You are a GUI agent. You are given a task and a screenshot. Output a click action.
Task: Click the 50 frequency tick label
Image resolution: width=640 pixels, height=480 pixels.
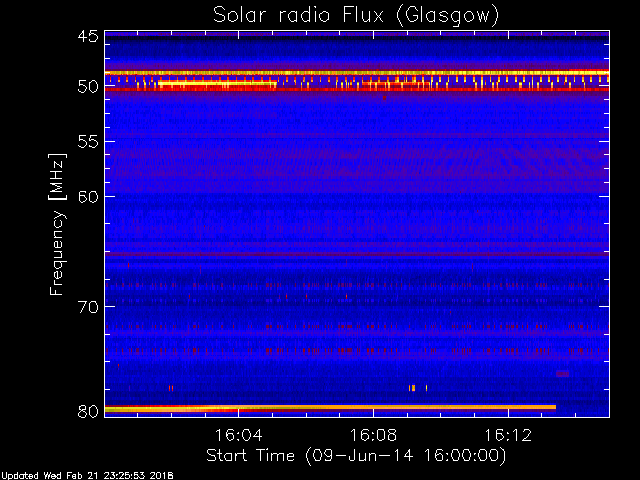point(88,87)
